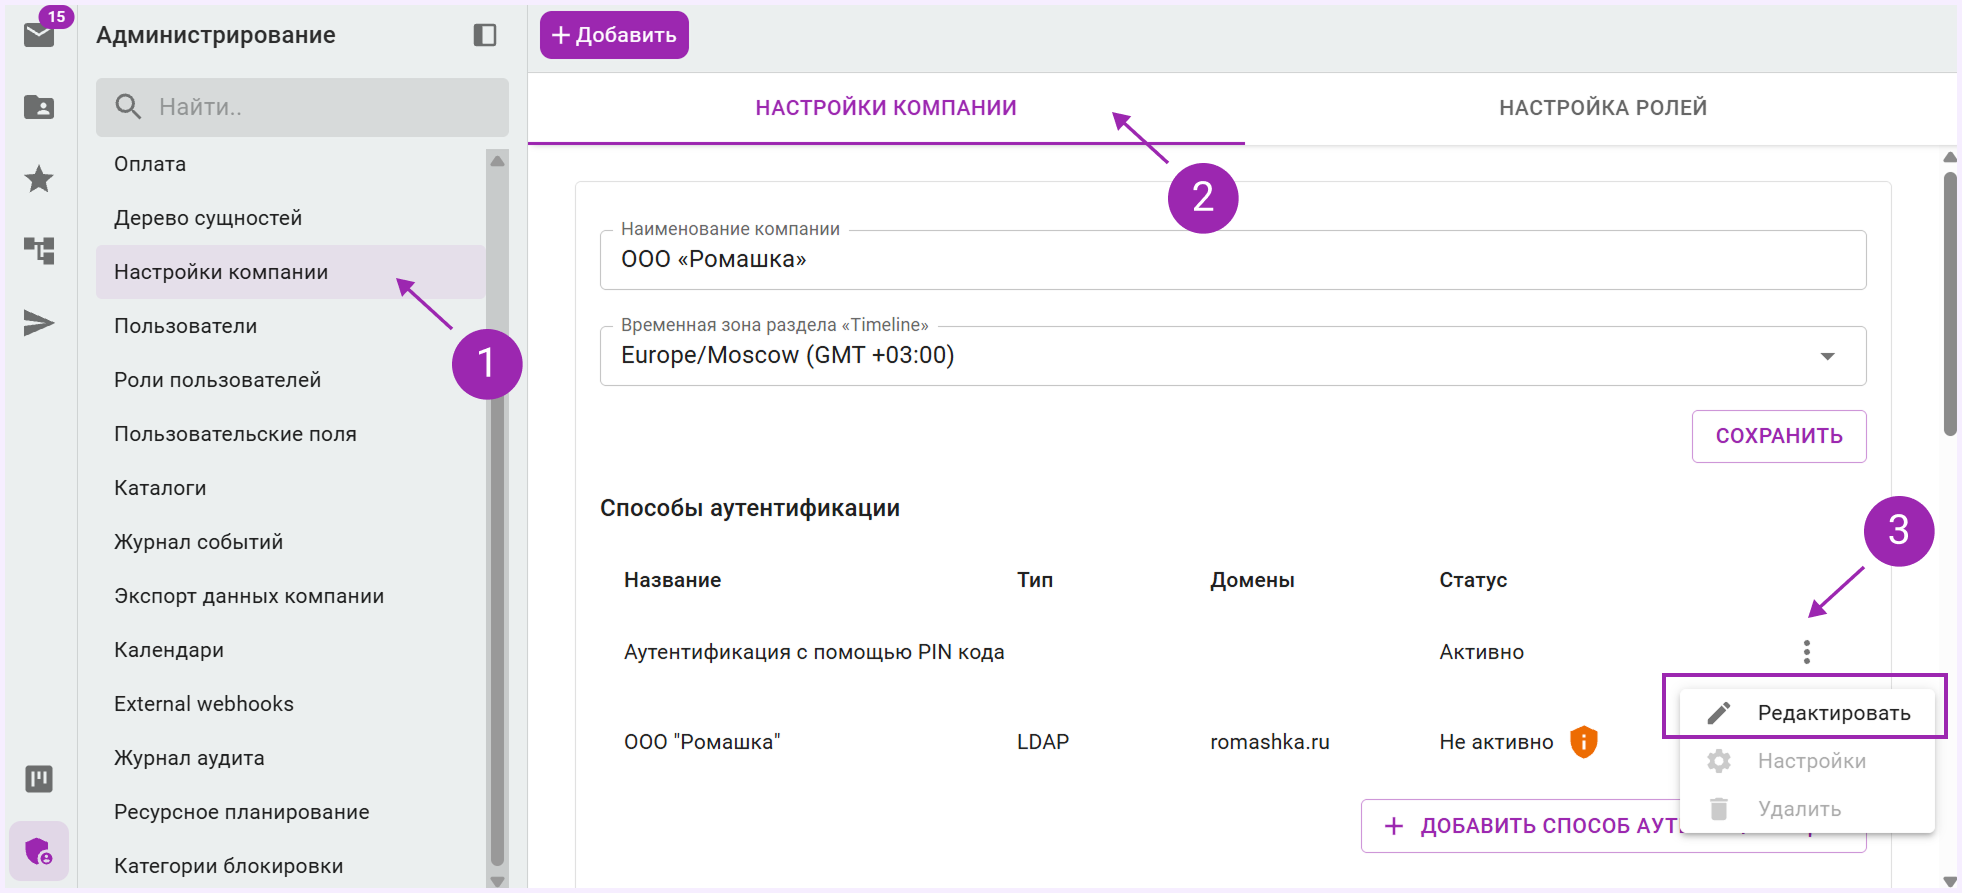The width and height of the screenshot is (1962, 893).
Task: Click the send paper-plane icon
Action: [39, 323]
